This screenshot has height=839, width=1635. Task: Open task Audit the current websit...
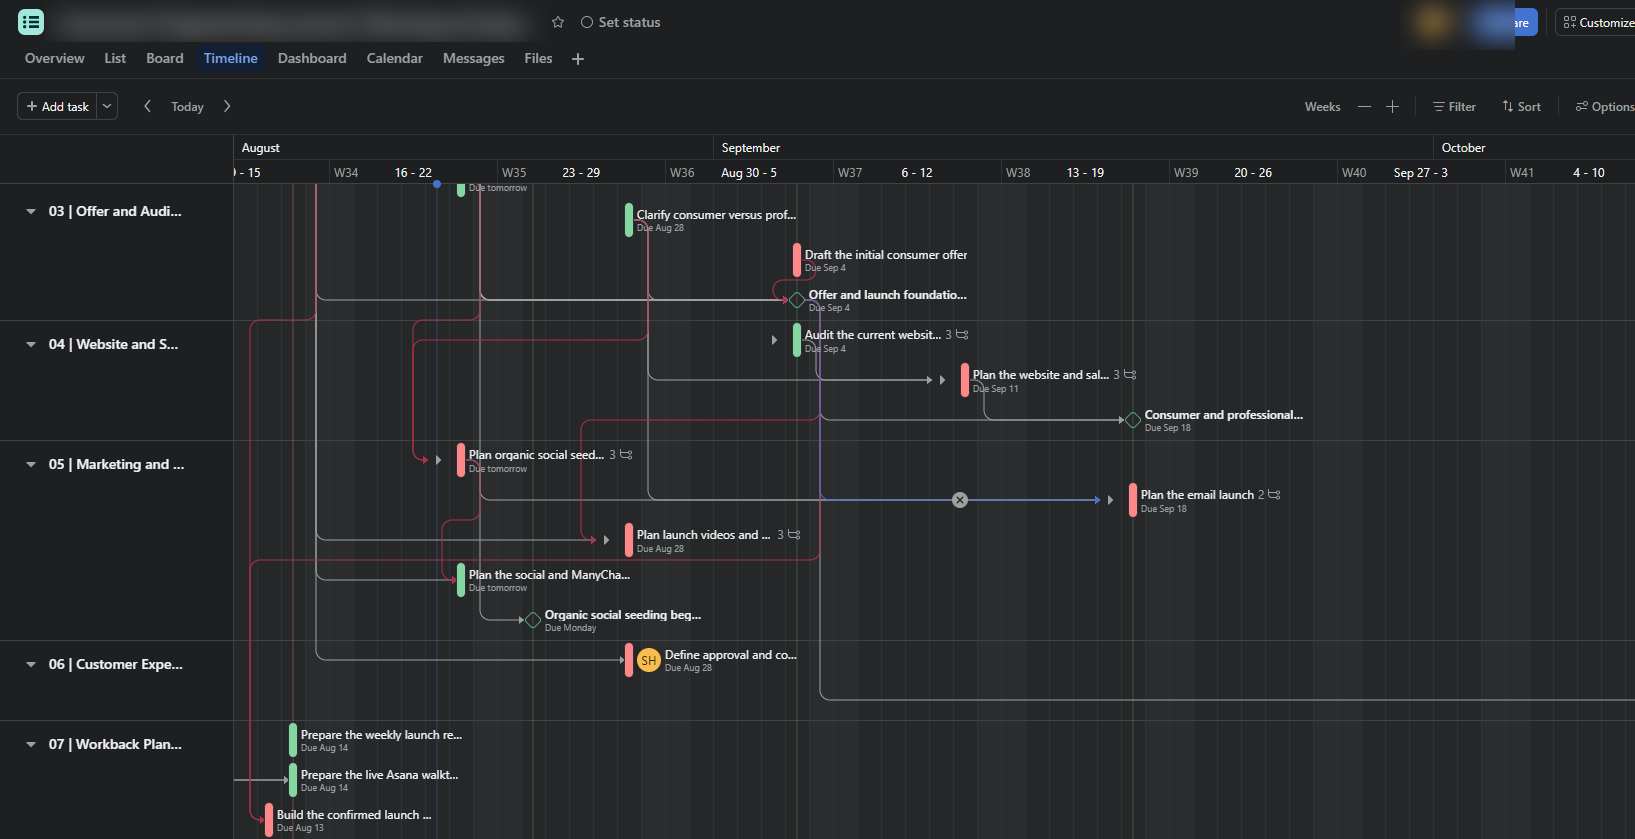tap(873, 335)
